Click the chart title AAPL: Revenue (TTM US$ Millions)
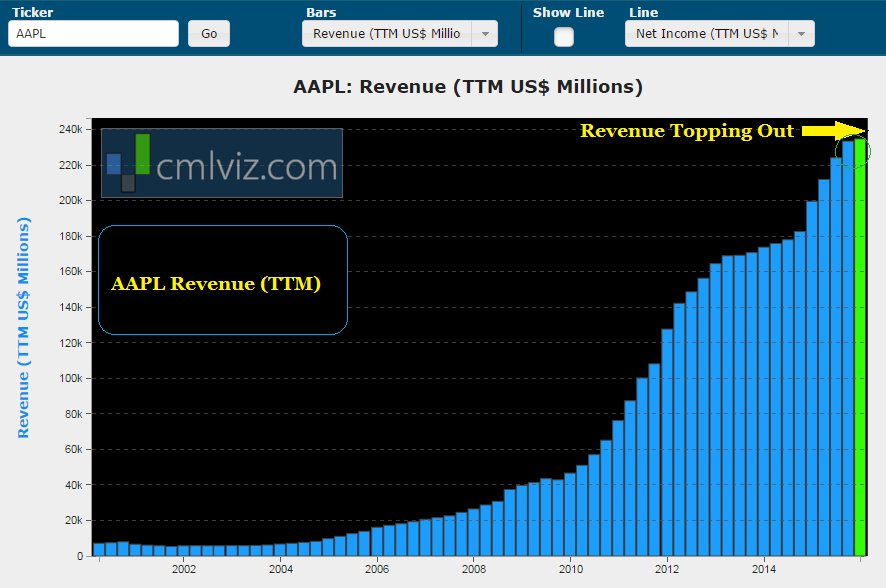Viewport: 886px width, 588px height. click(x=468, y=87)
